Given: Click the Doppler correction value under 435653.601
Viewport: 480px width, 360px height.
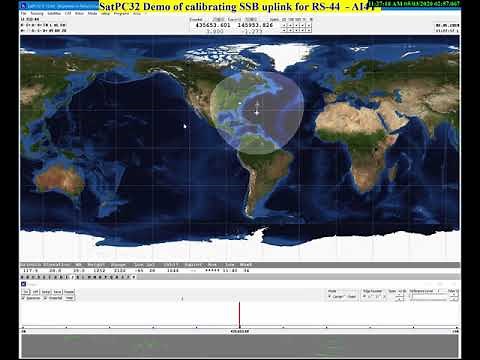Looking at the screenshot, I should [215, 31].
